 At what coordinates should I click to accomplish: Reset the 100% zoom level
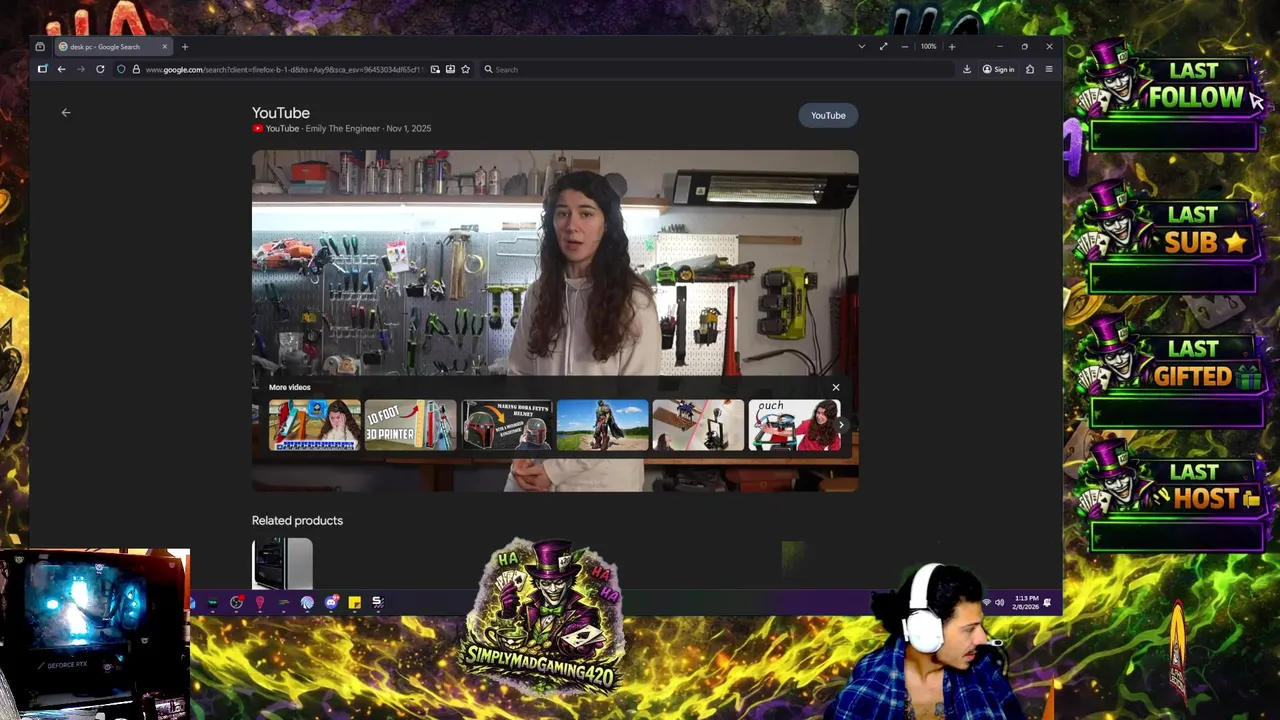(x=928, y=47)
